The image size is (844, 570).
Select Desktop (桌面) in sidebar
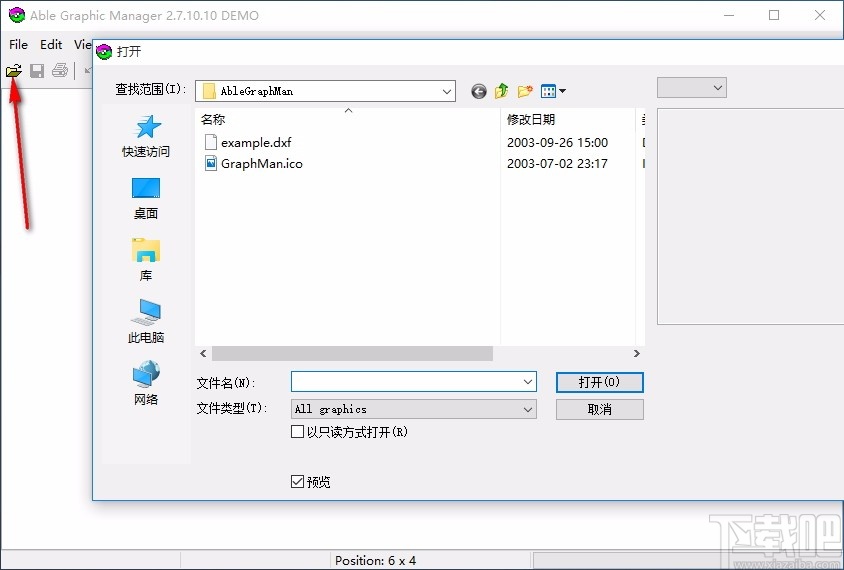click(146, 199)
